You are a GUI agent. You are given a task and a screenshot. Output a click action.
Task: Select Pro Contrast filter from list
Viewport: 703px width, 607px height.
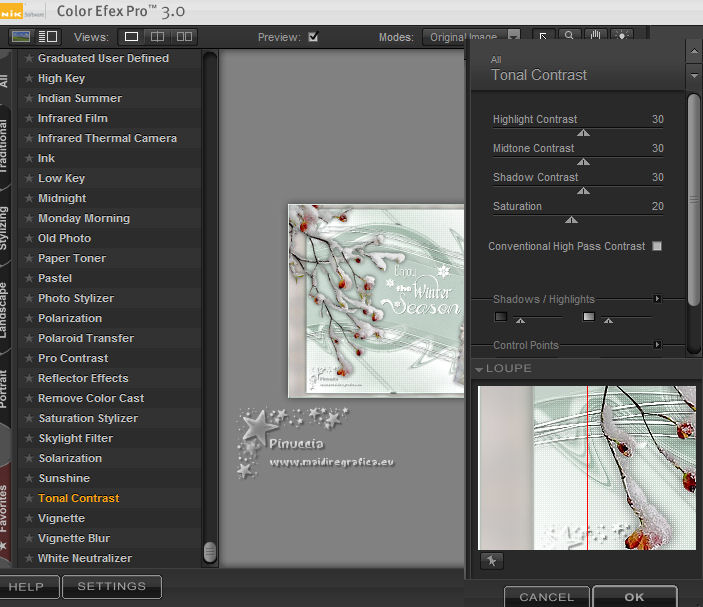[73, 358]
